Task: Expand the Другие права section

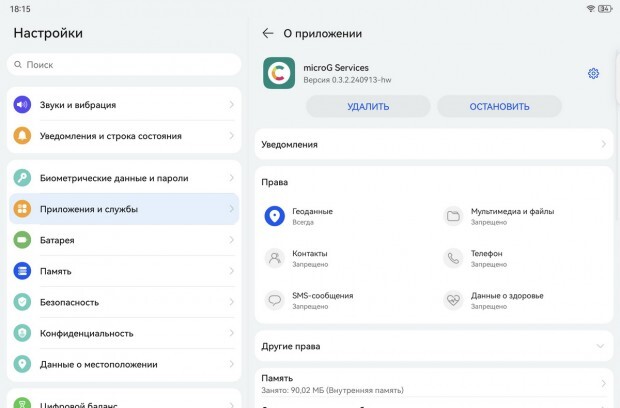Action: [x=434, y=346]
